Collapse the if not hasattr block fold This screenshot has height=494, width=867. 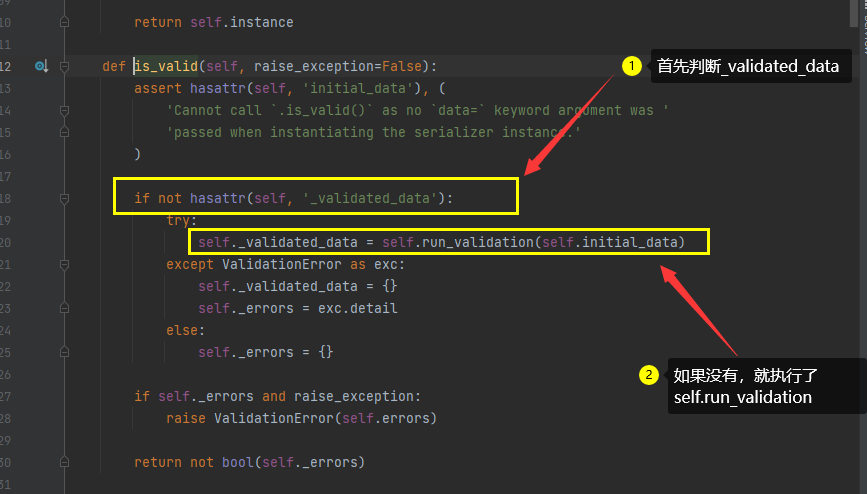(x=64, y=199)
